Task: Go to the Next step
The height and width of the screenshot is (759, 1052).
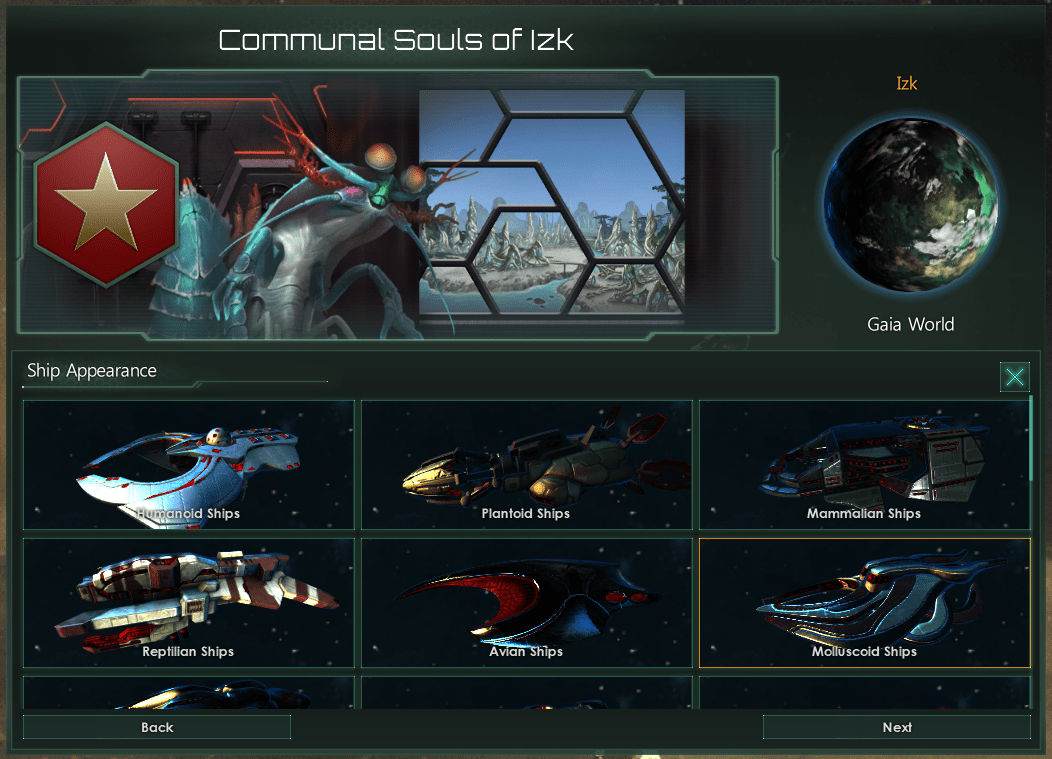Action: [896, 727]
